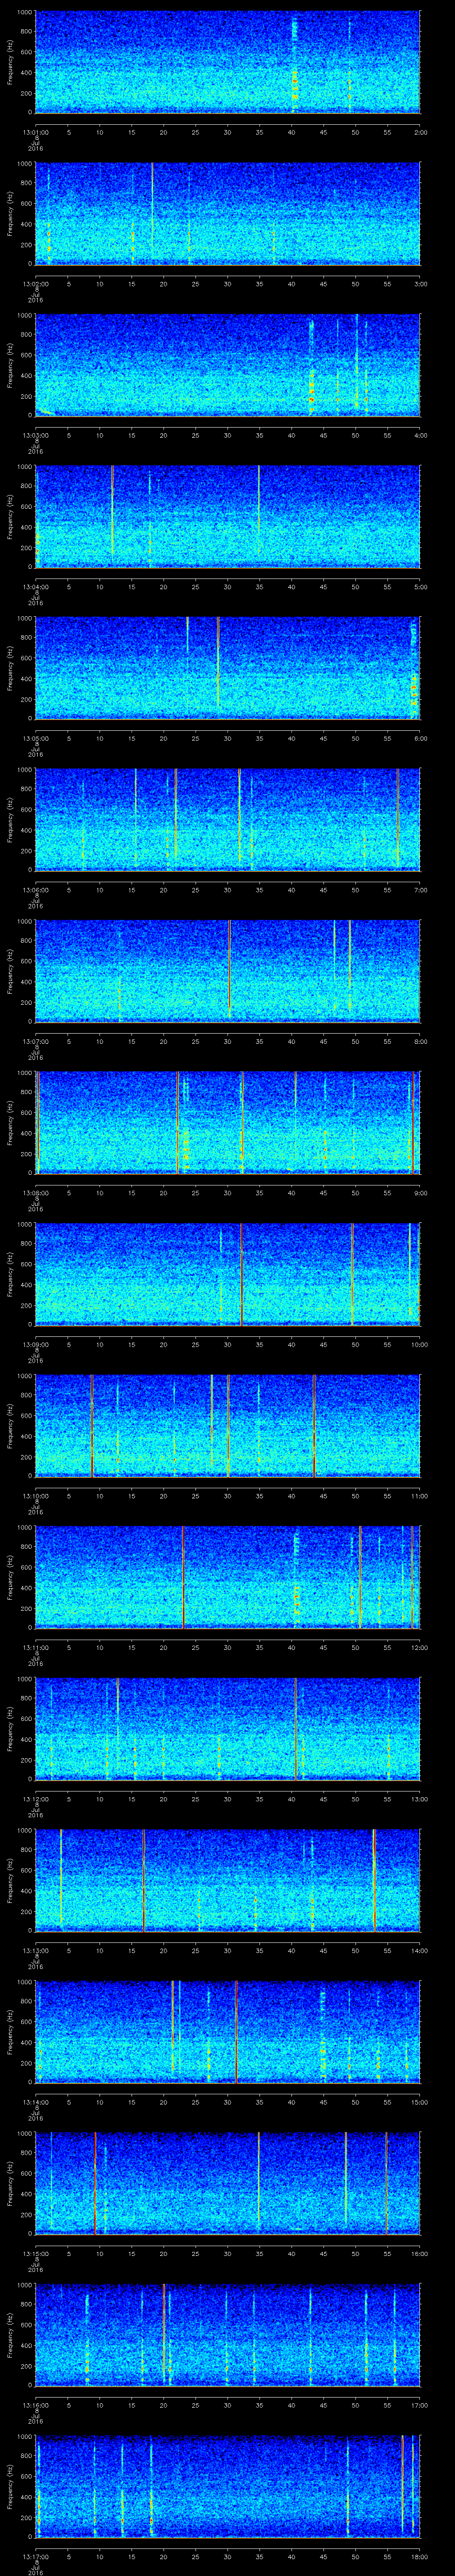Choose the '16:00' end-of-minute label
Viewport: 455px width, 2576px height.
[419, 2253]
